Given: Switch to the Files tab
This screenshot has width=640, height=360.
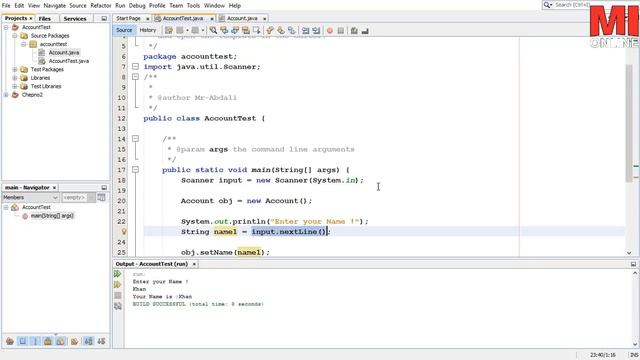Looking at the screenshot, I should [45, 18].
